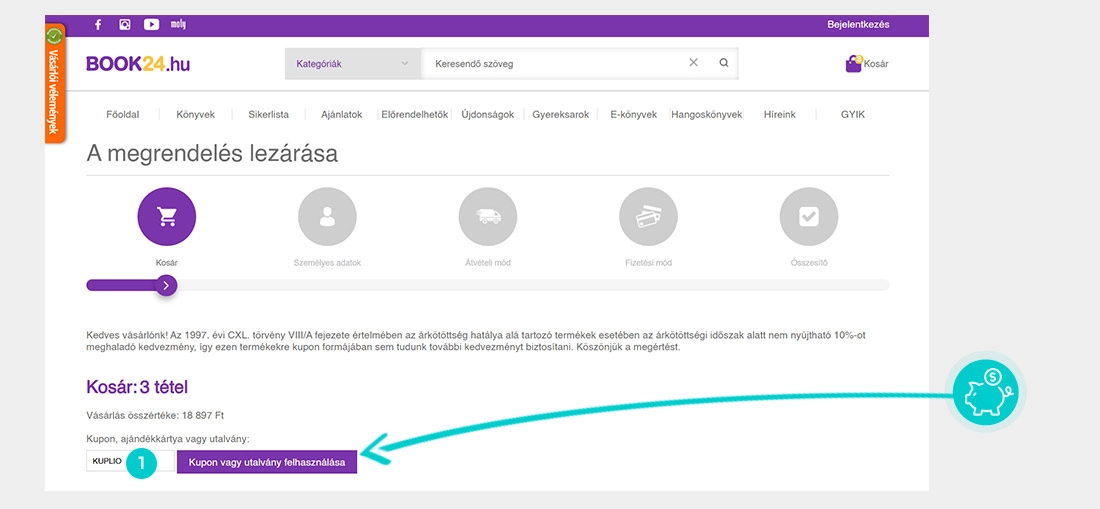Image resolution: width=1100 pixels, height=509 pixels.
Task: Open the Híreink menu item
Action: pyautogui.click(x=780, y=115)
